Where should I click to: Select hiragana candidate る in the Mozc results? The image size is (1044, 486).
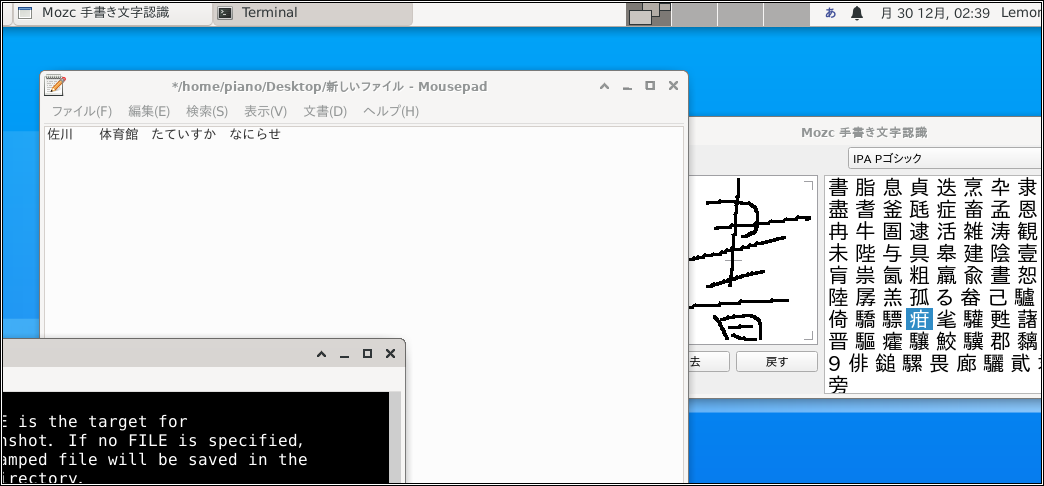click(946, 298)
